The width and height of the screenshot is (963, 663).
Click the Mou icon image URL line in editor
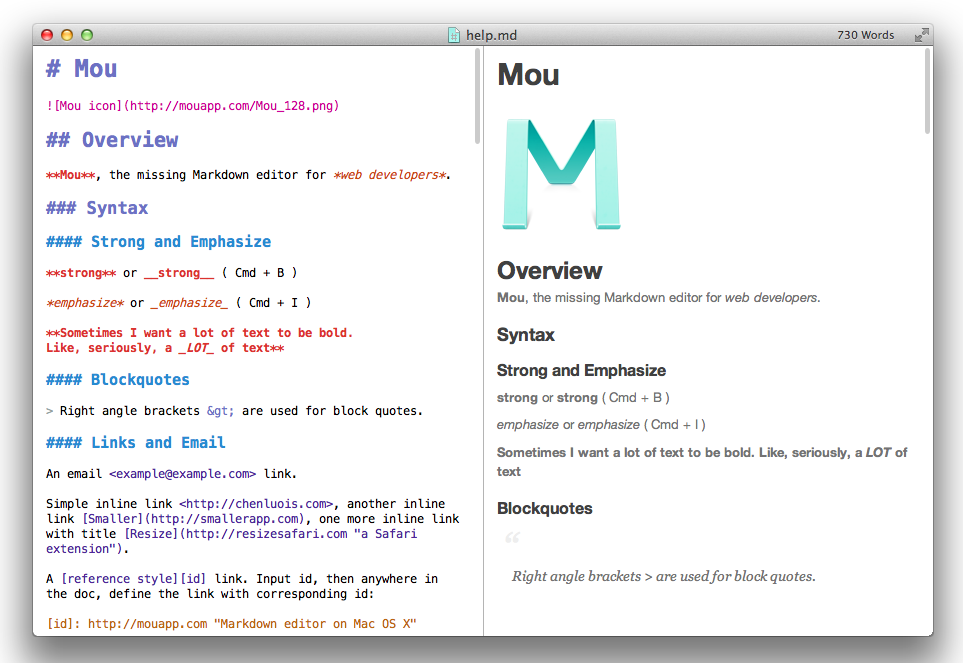(192, 106)
